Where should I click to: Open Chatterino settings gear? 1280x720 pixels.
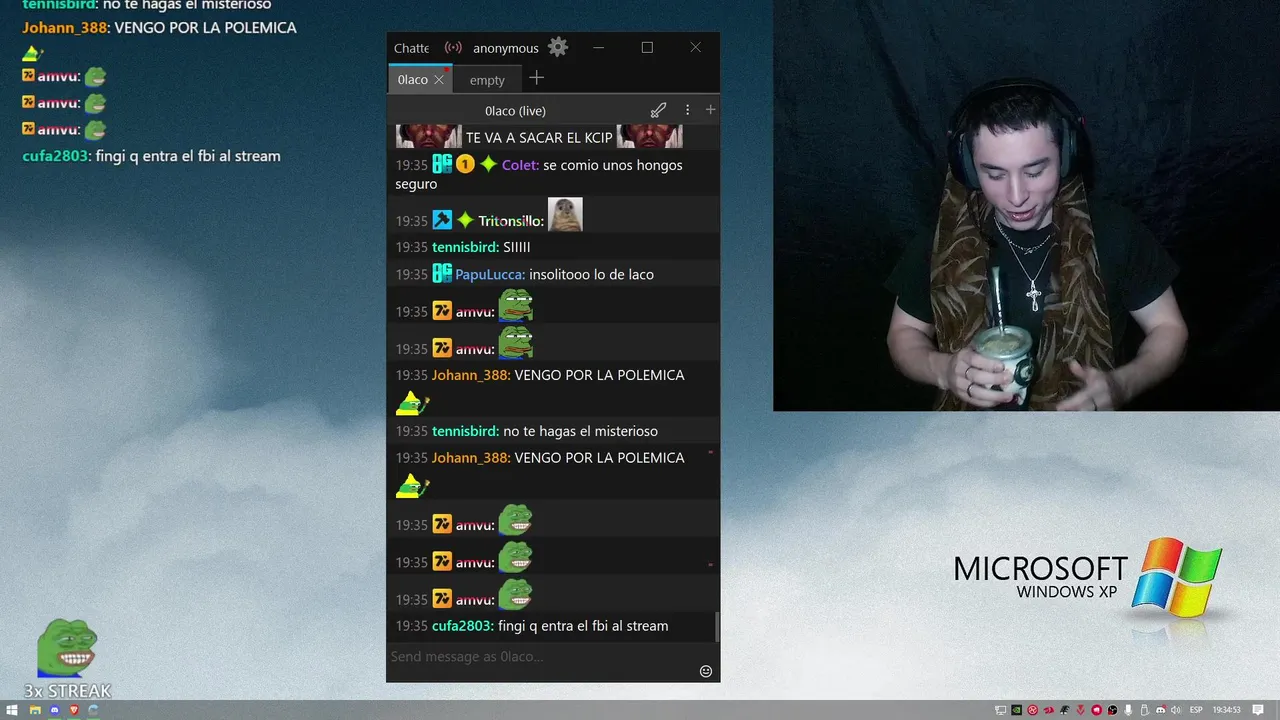click(x=558, y=47)
